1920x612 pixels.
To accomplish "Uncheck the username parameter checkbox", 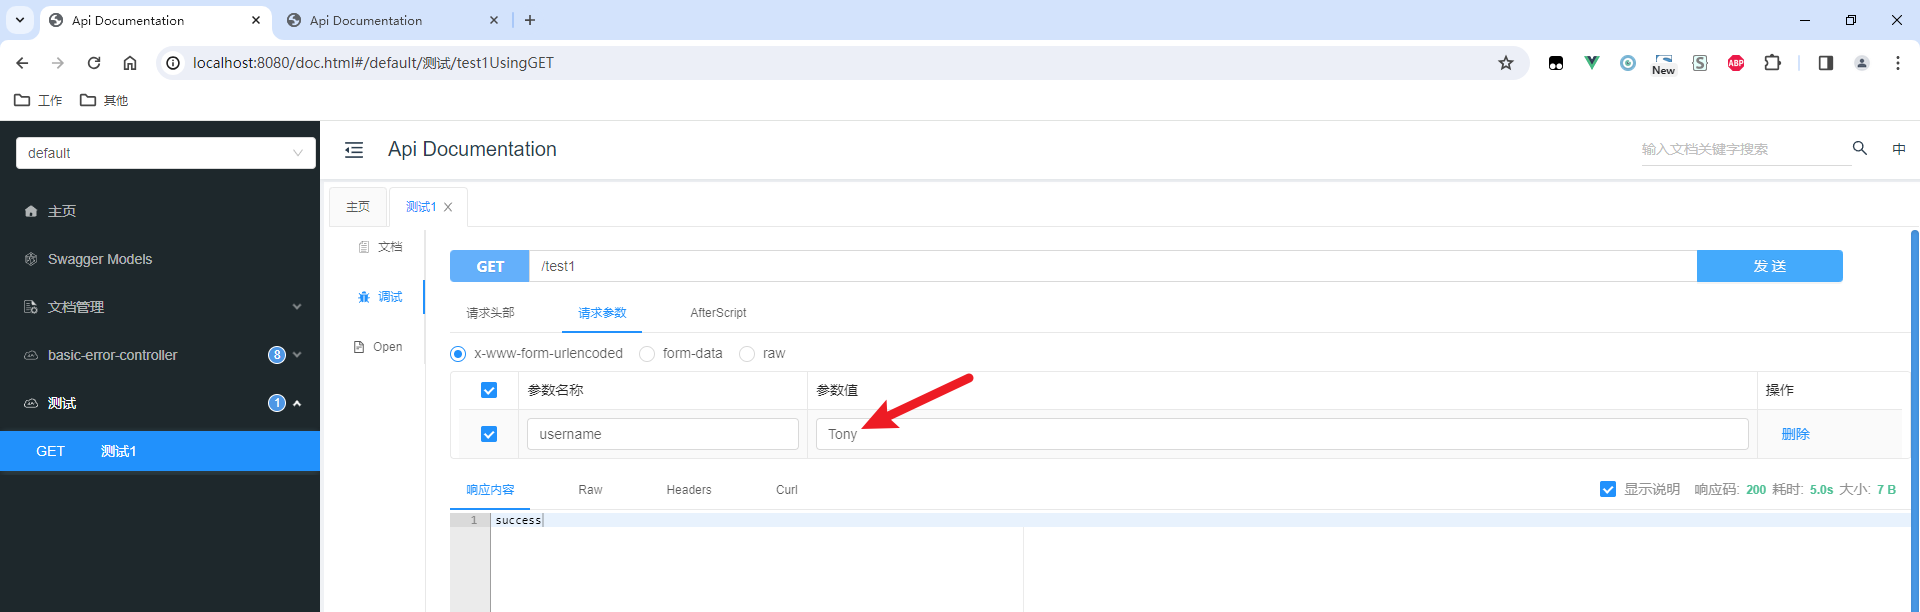I will pyautogui.click(x=489, y=434).
